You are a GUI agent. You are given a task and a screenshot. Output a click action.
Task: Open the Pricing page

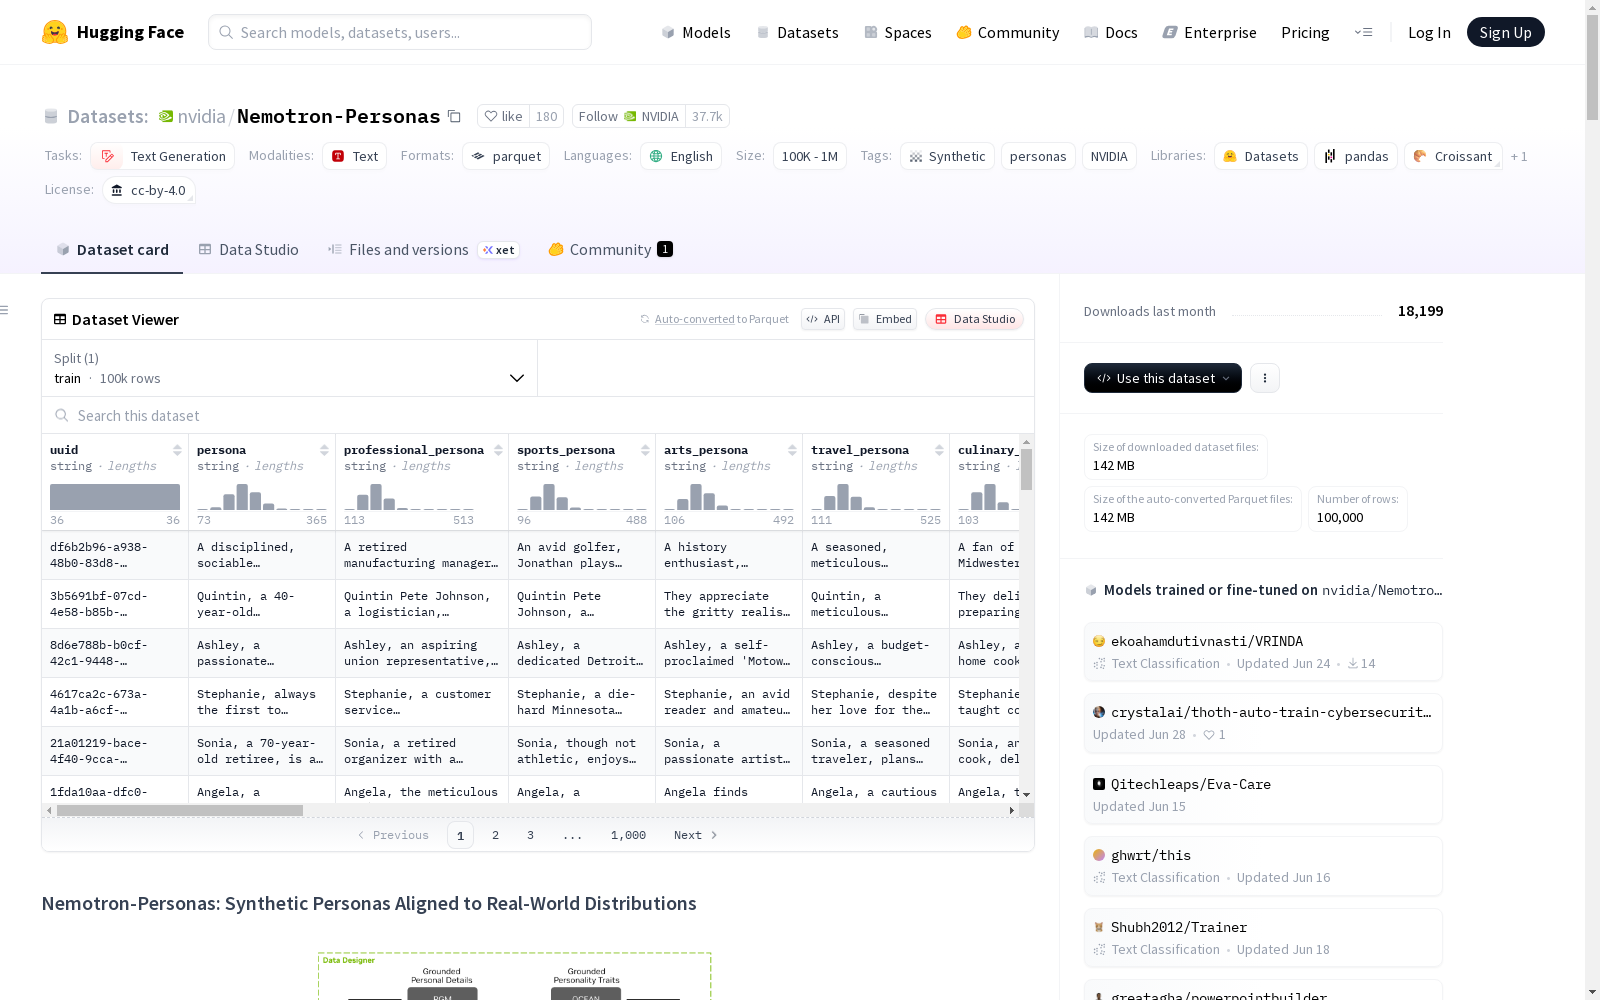click(x=1305, y=32)
